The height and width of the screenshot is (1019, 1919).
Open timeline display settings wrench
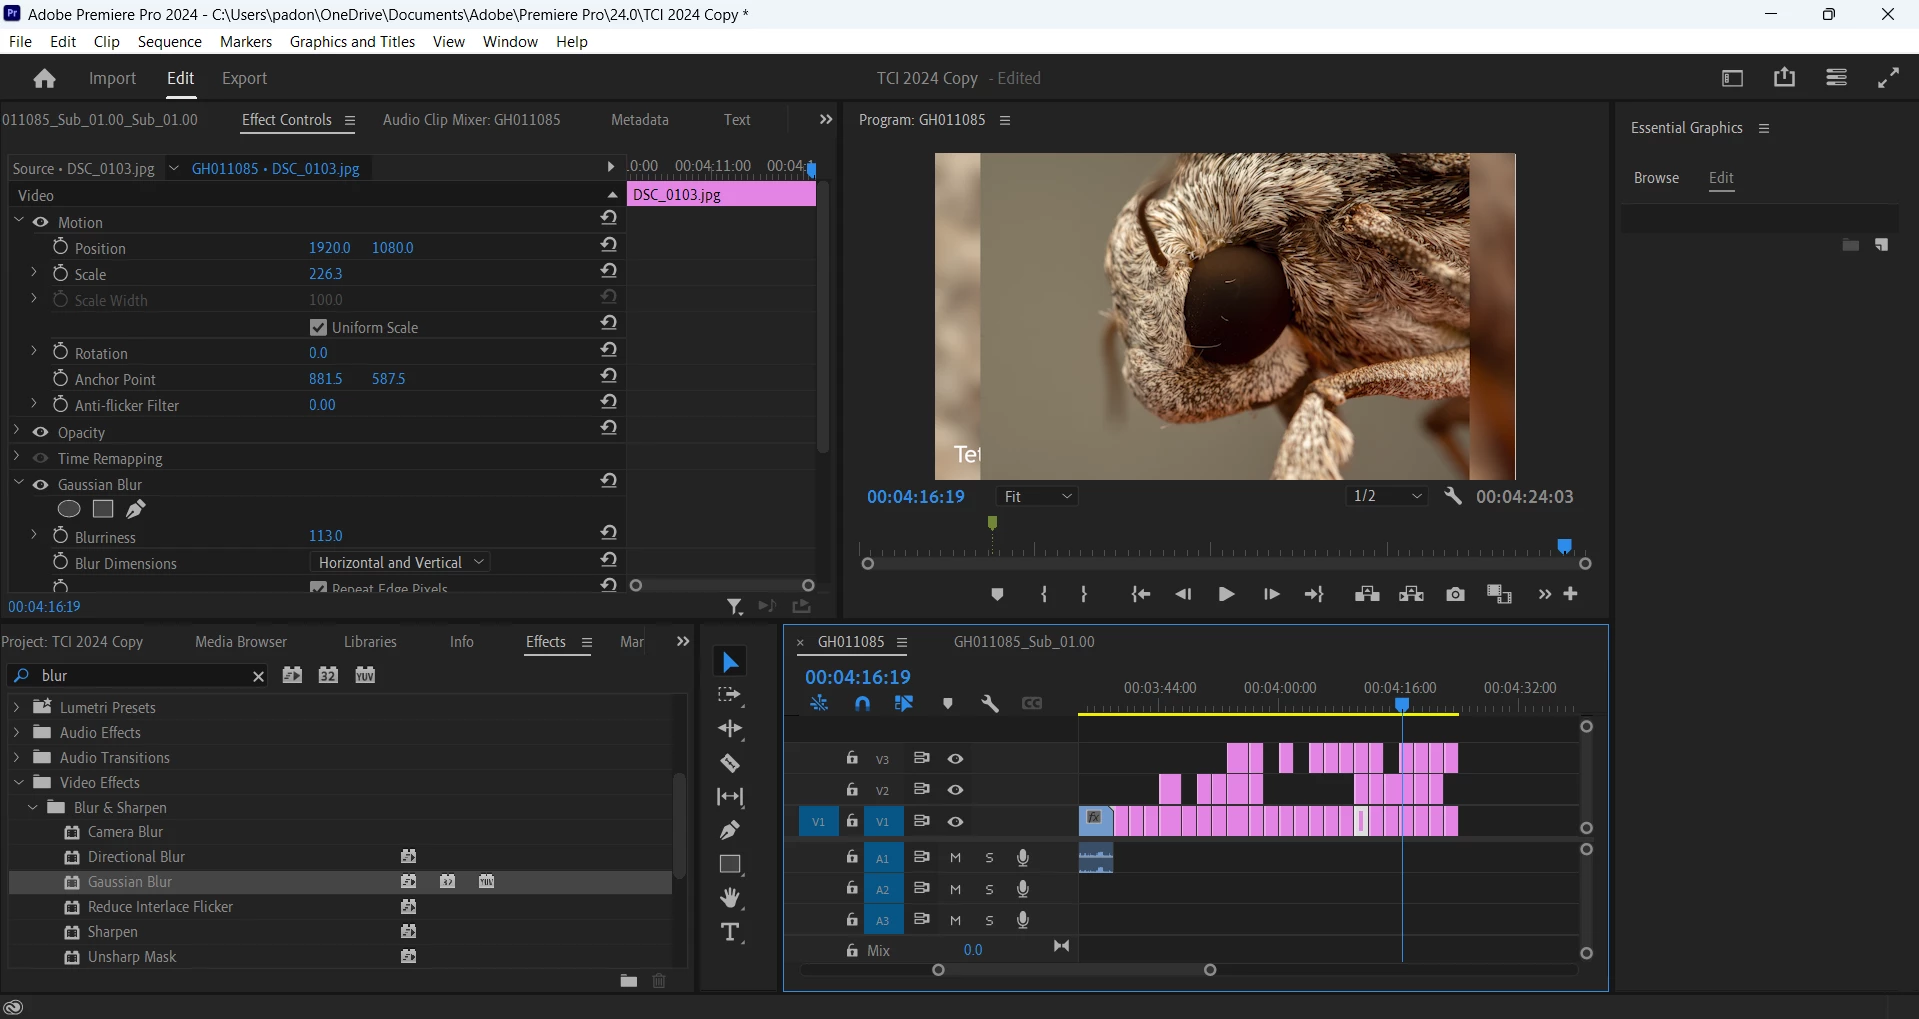tap(990, 704)
